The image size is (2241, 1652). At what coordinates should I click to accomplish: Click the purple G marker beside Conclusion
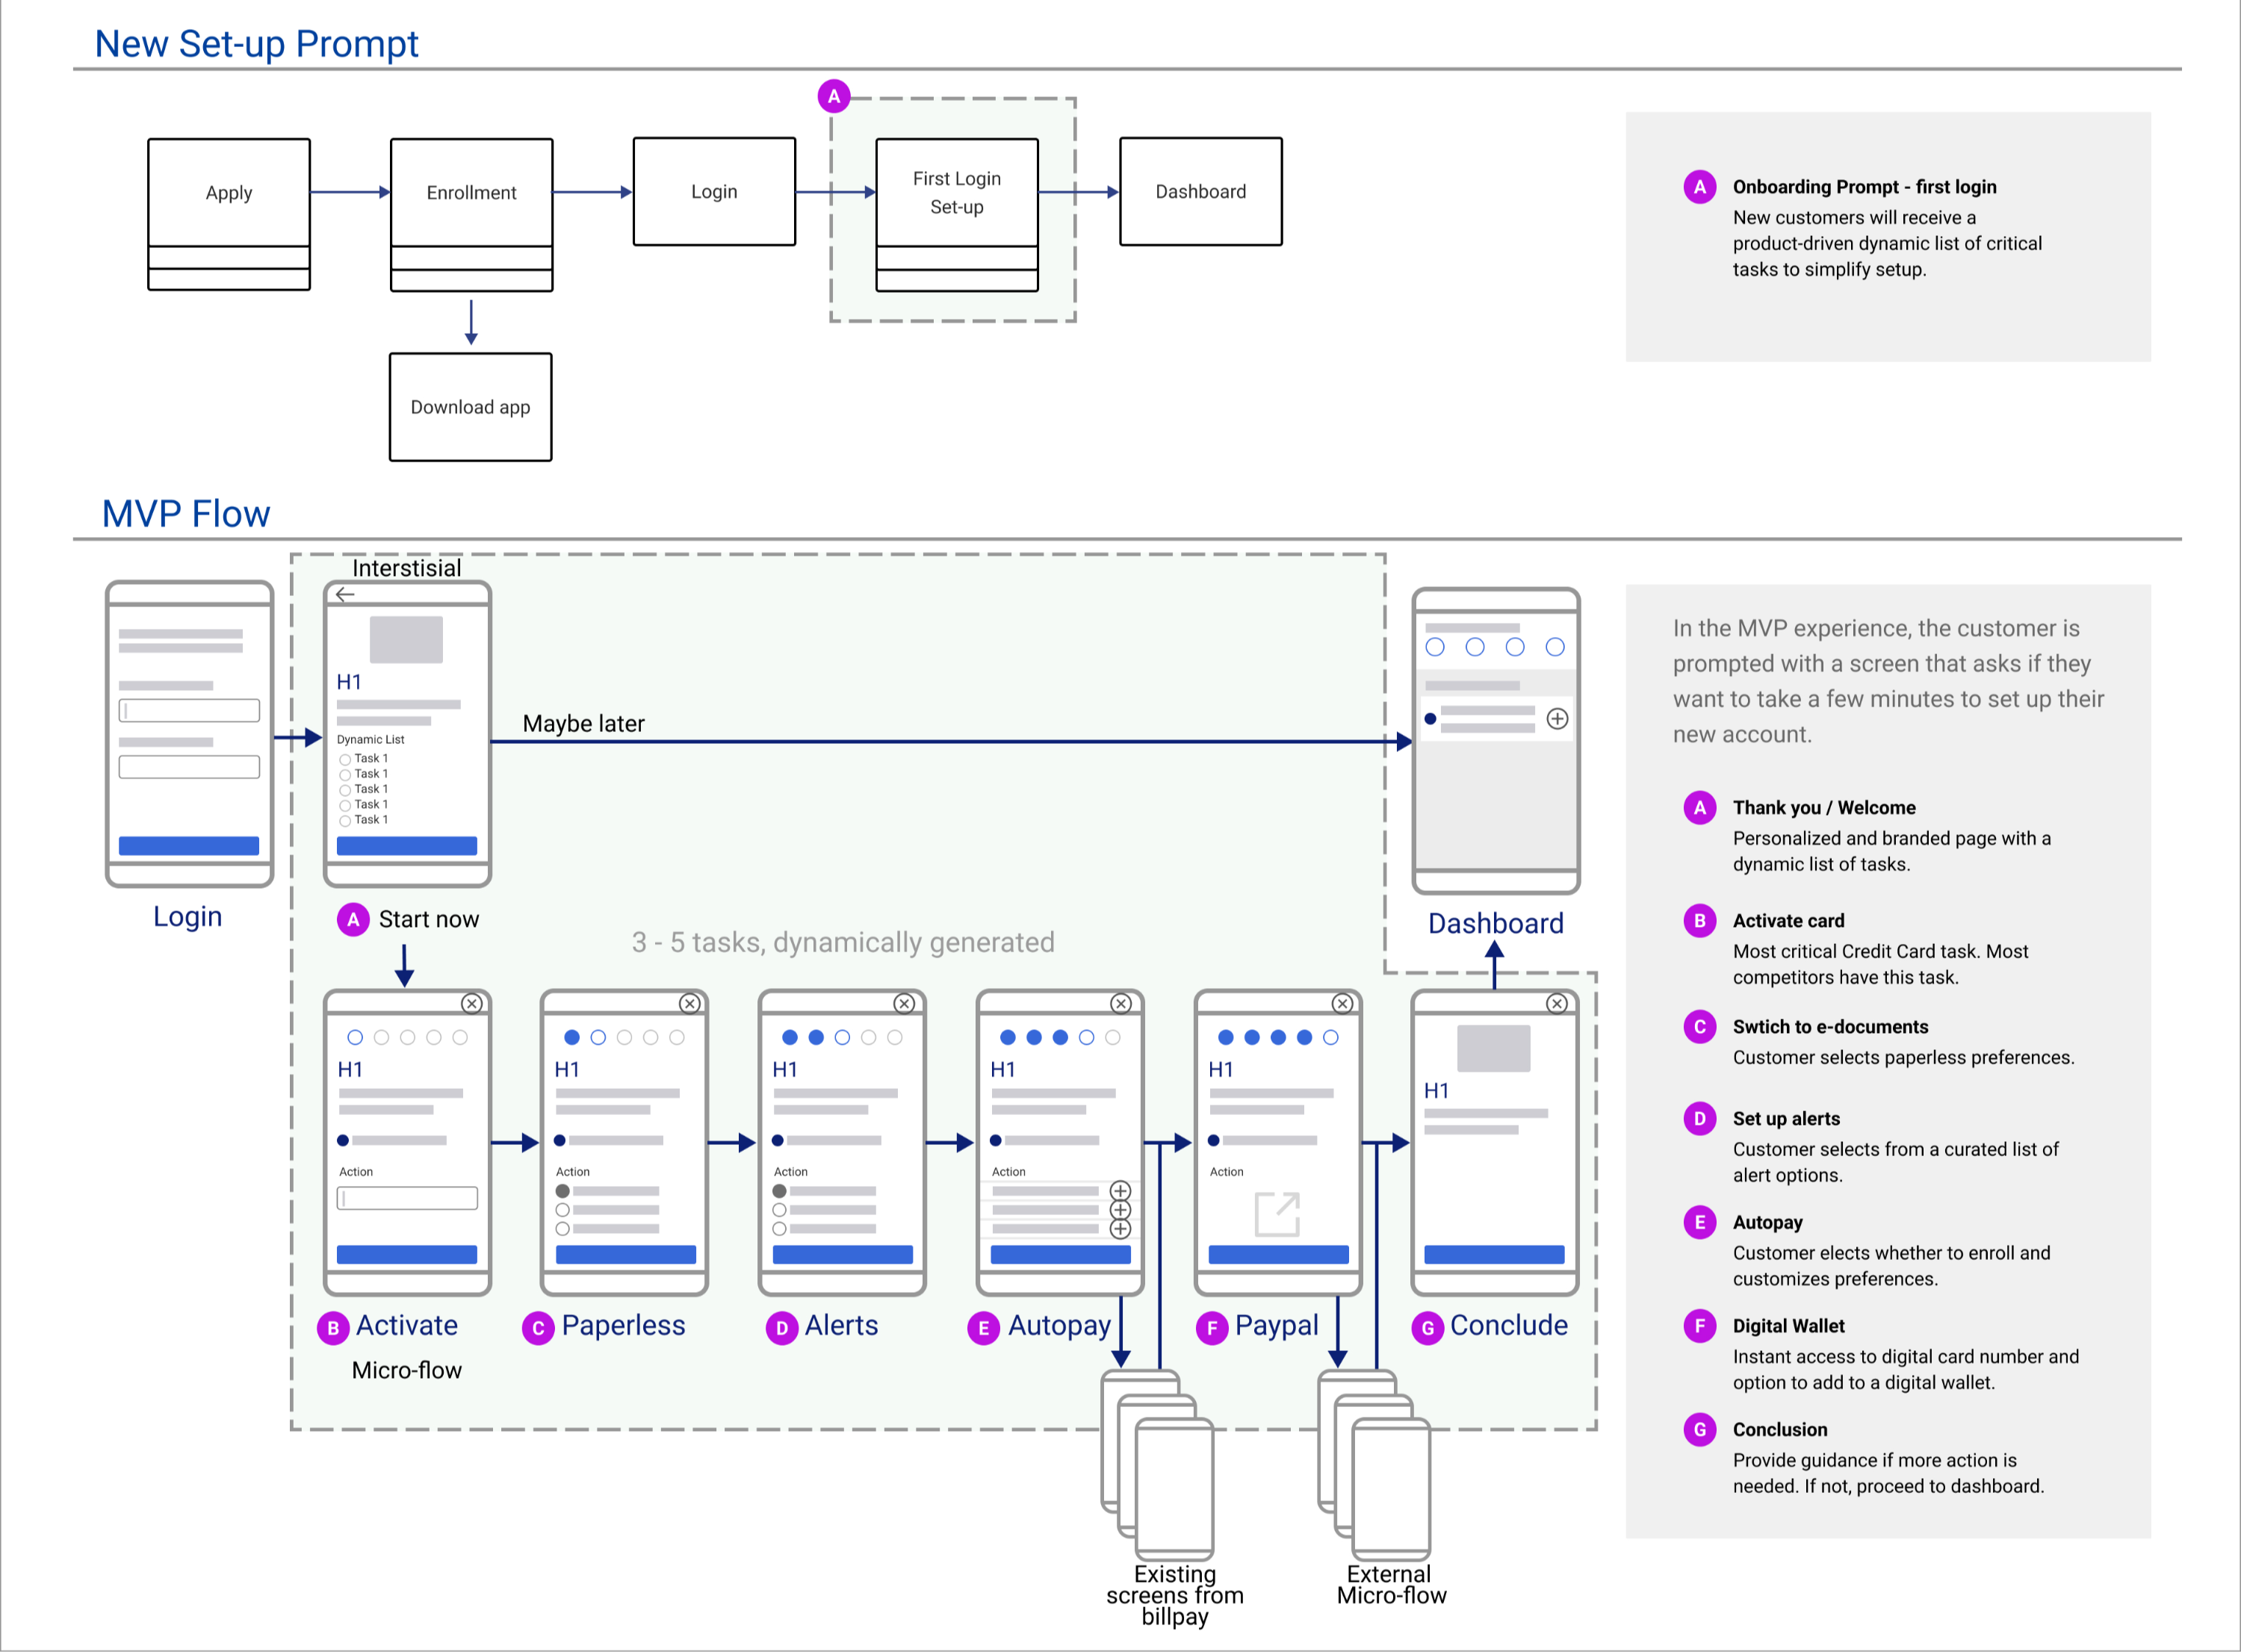(x=1700, y=1430)
